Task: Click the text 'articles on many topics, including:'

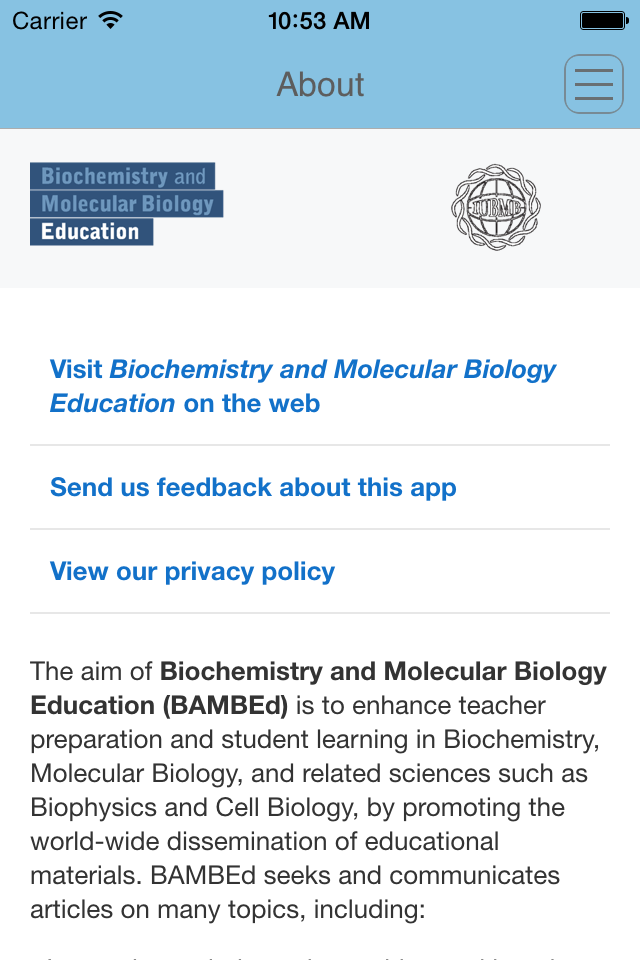Action: pyautogui.click(x=228, y=909)
